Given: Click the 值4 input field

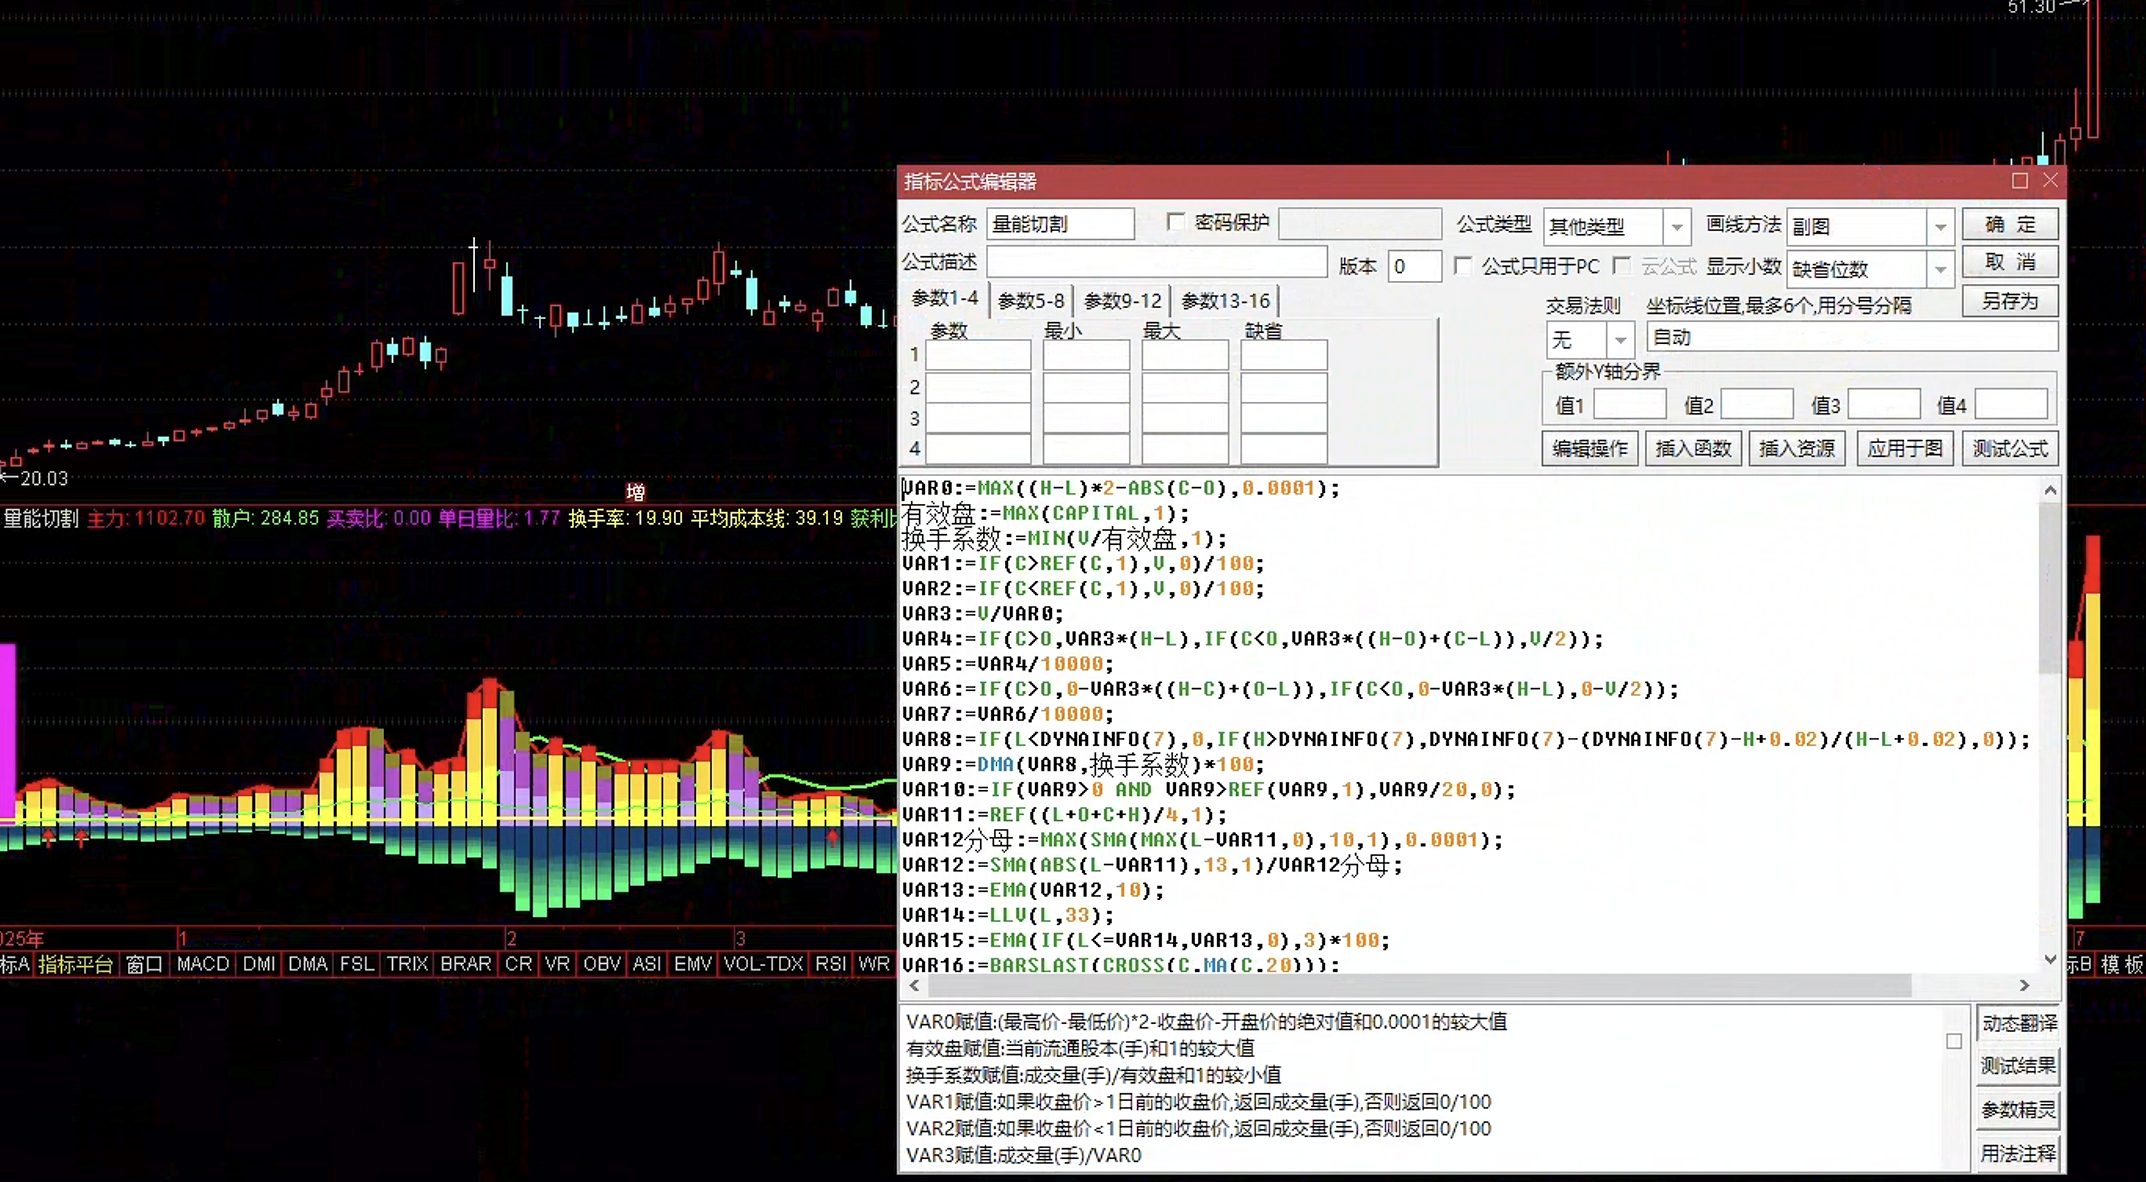Looking at the screenshot, I should point(2011,404).
